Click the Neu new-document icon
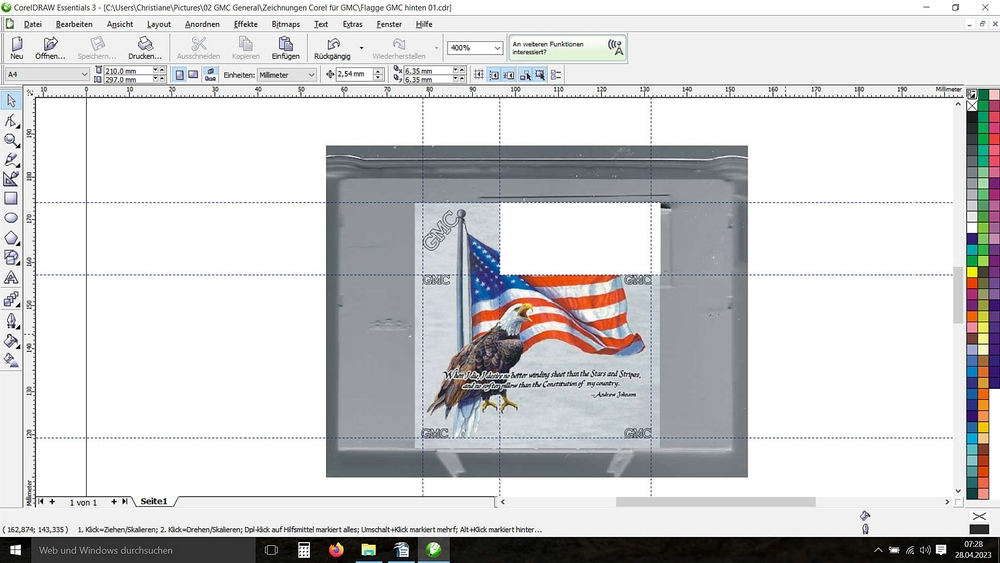 17,44
